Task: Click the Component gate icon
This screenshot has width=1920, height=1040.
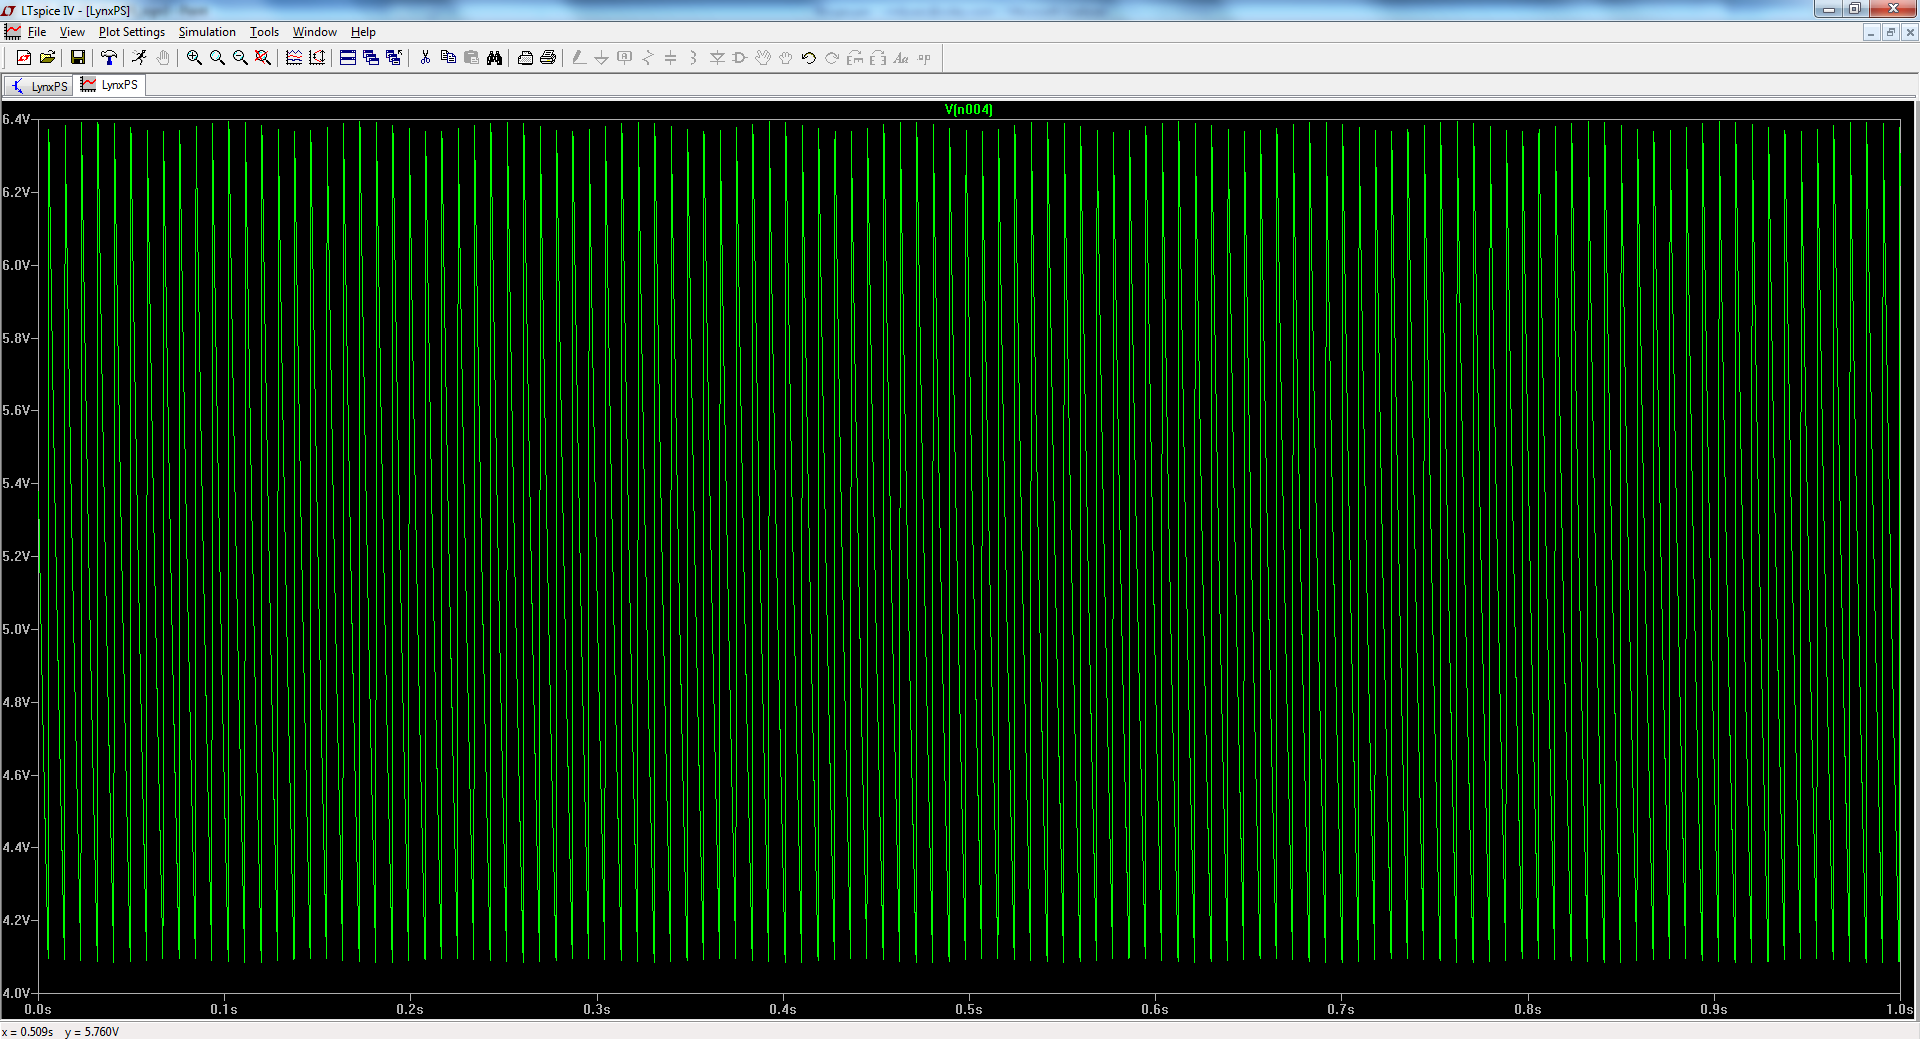Action: (x=740, y=58)
